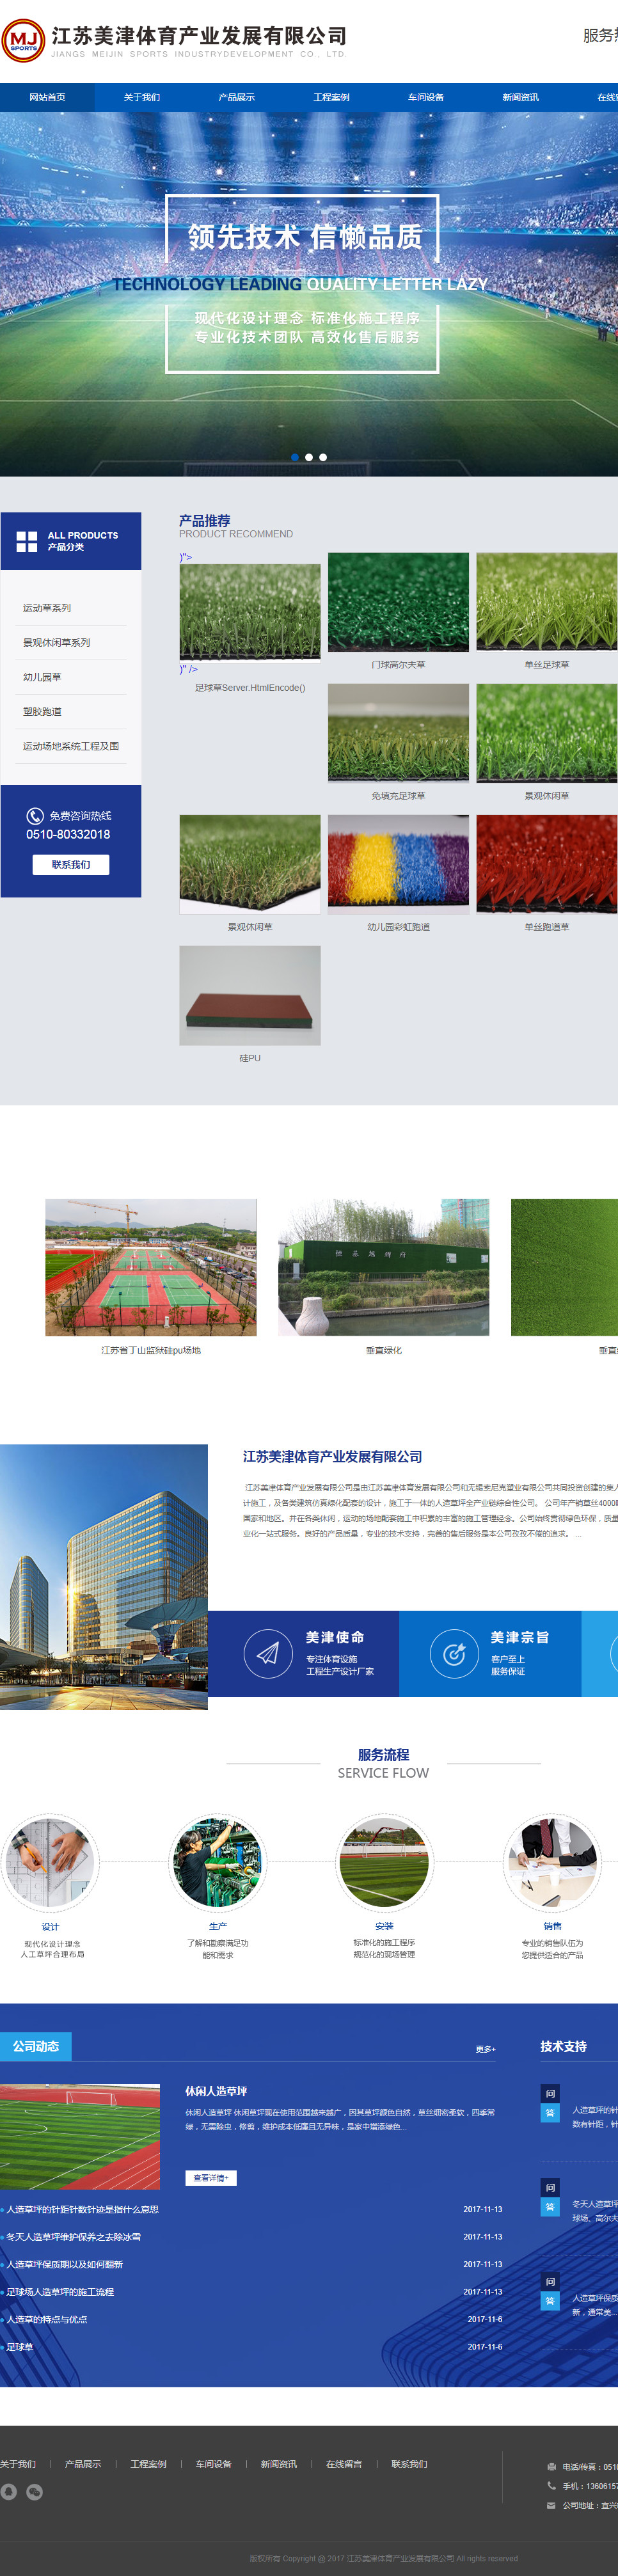The image size is (618, 2576).
Task: Open the 硅PU product image
Action: tap(250, 995)
